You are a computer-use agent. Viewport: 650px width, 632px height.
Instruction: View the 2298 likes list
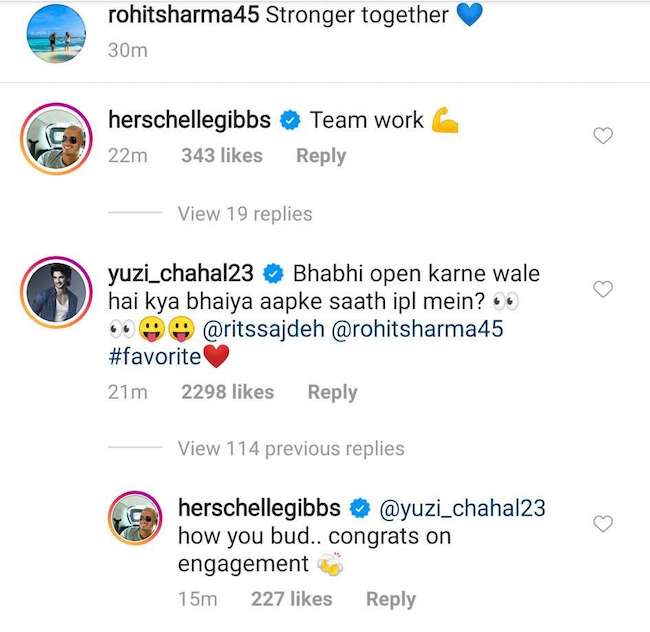tap(227, 393)
